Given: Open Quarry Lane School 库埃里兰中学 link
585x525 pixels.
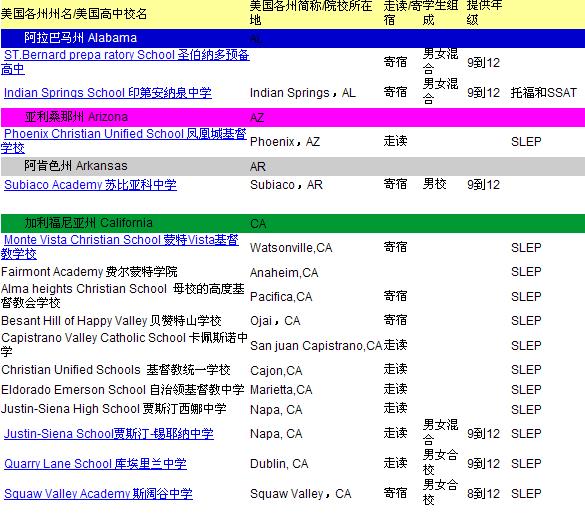Looking at the screenshot, I should [x=95, y=464].
